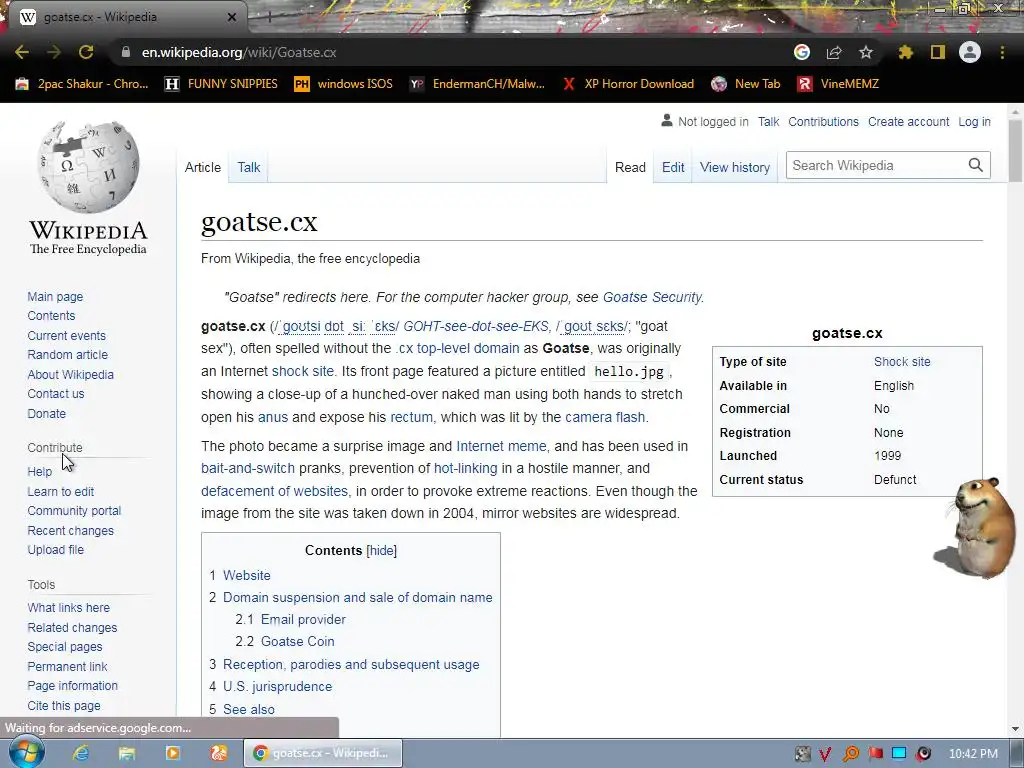Open the Contributions link

[x=823, y=121]
